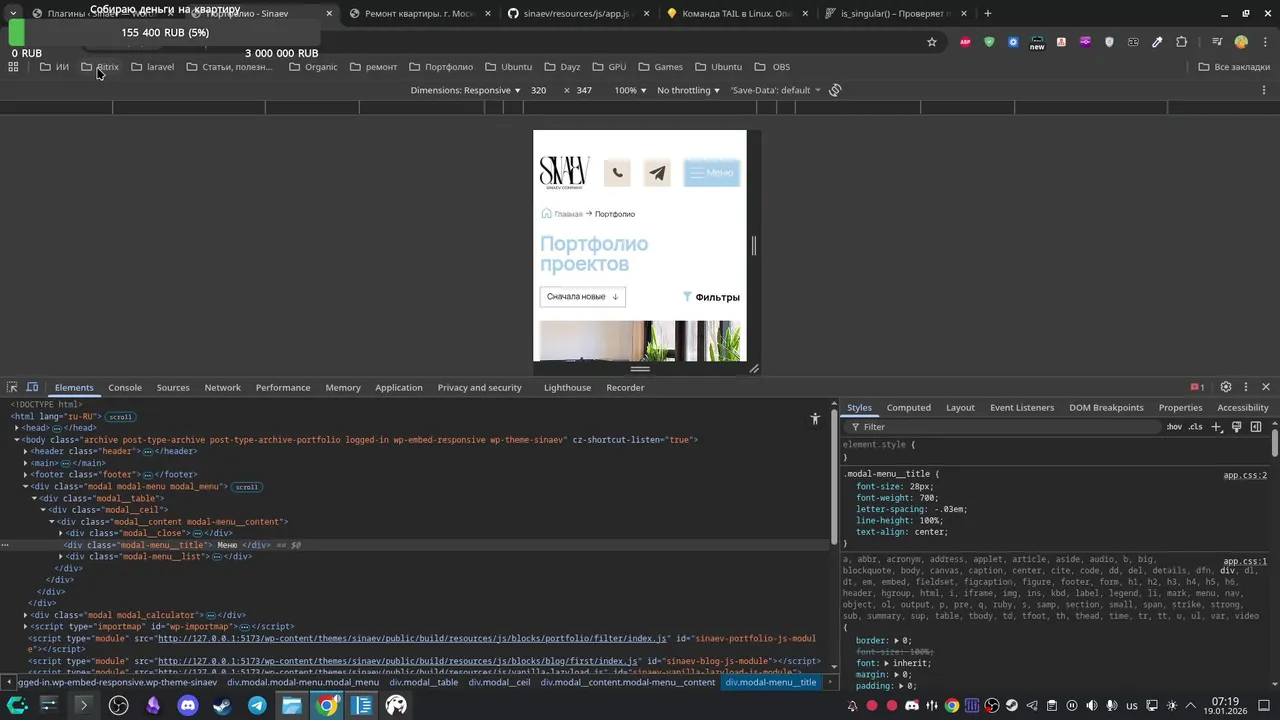
Task: Expand the modal modal_calculator div node
Action: [26, 615]
